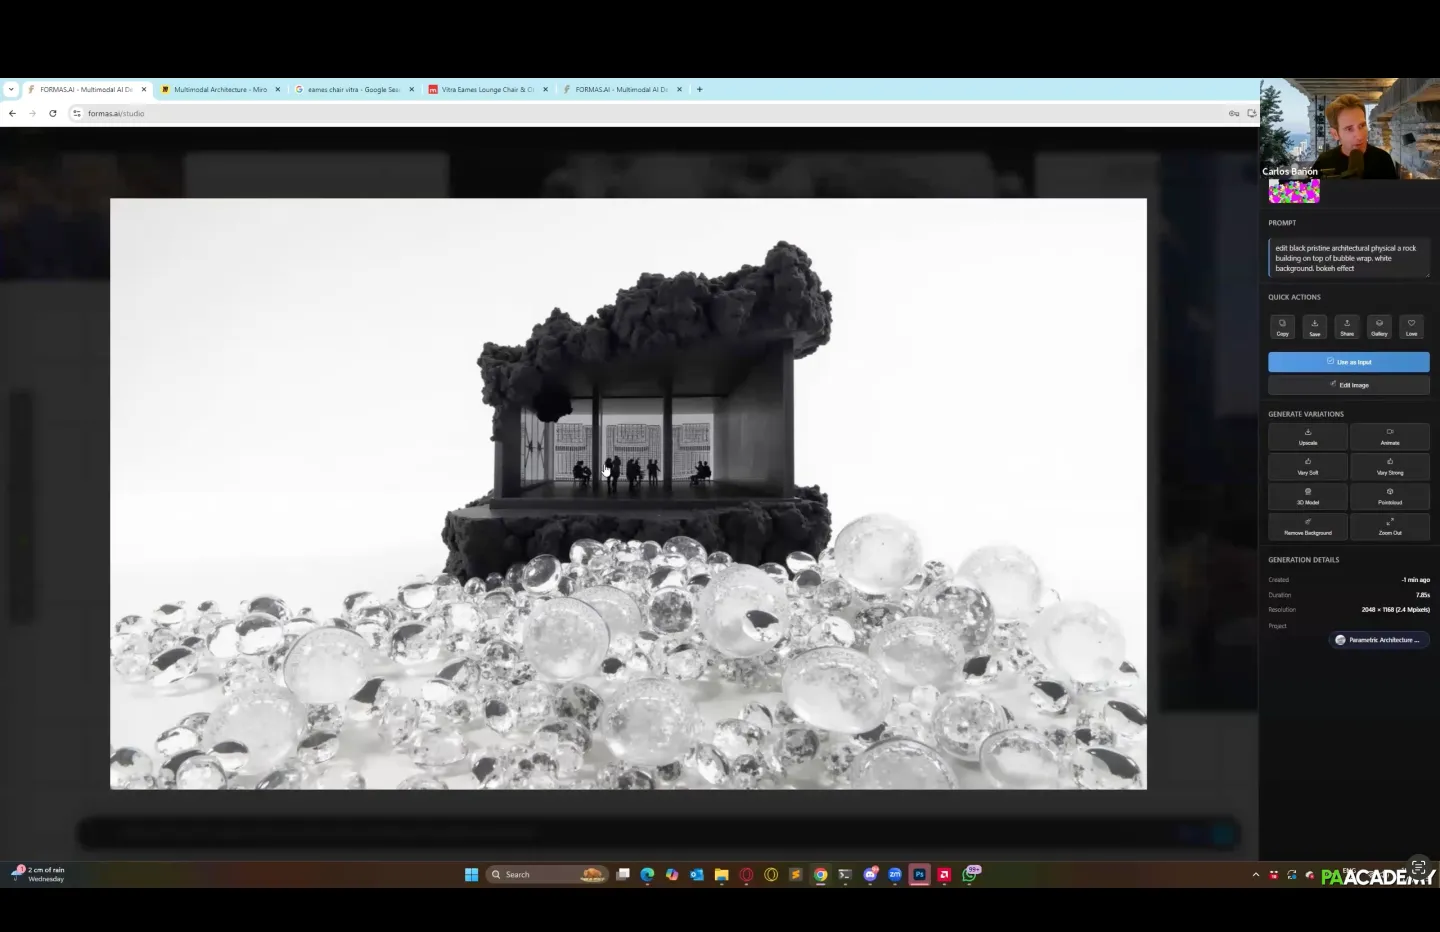Open the Vitra Eames Lounge Chair tab
The width and height of the screenshot is (1440, 932).
point(487,89)
